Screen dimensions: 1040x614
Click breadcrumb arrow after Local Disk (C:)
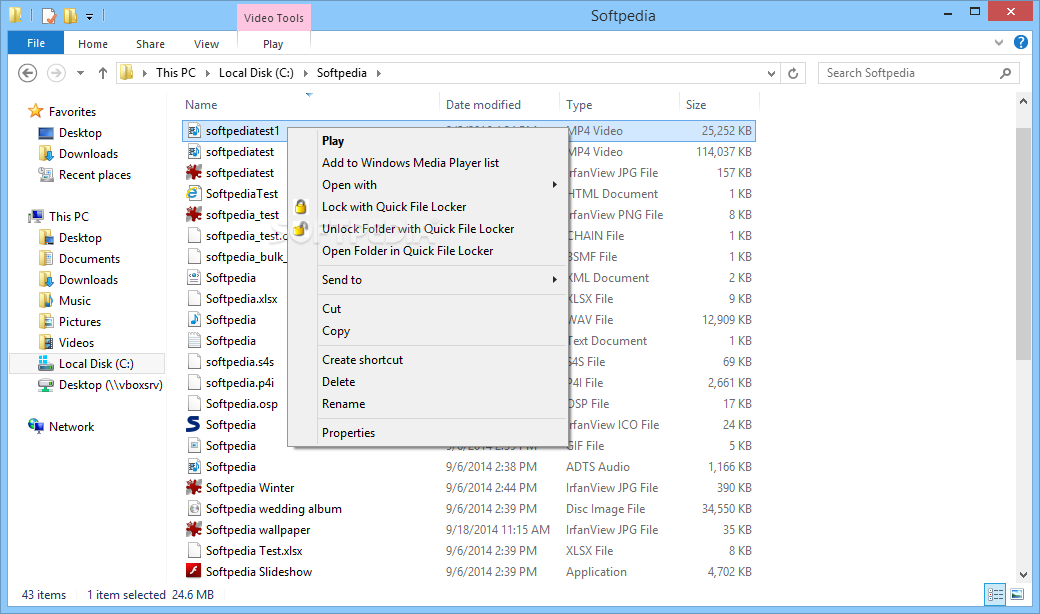pos(306,73)
